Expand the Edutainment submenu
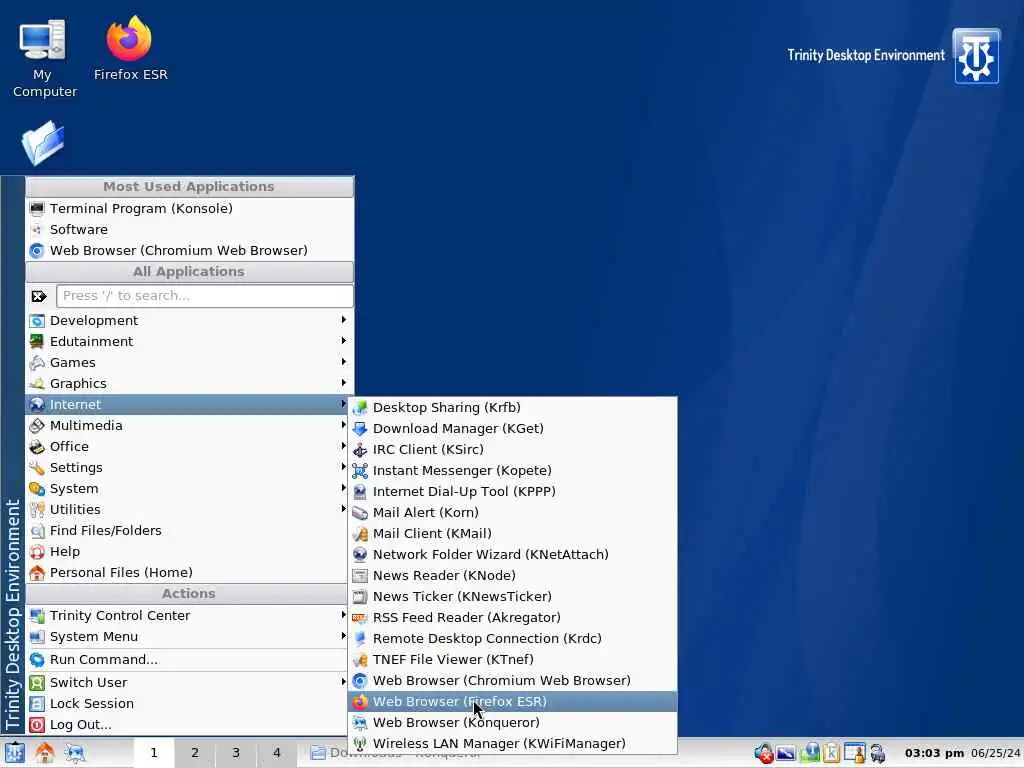Image resolution: width=1024 pixels, height=768 pixels. click(187, 341)
